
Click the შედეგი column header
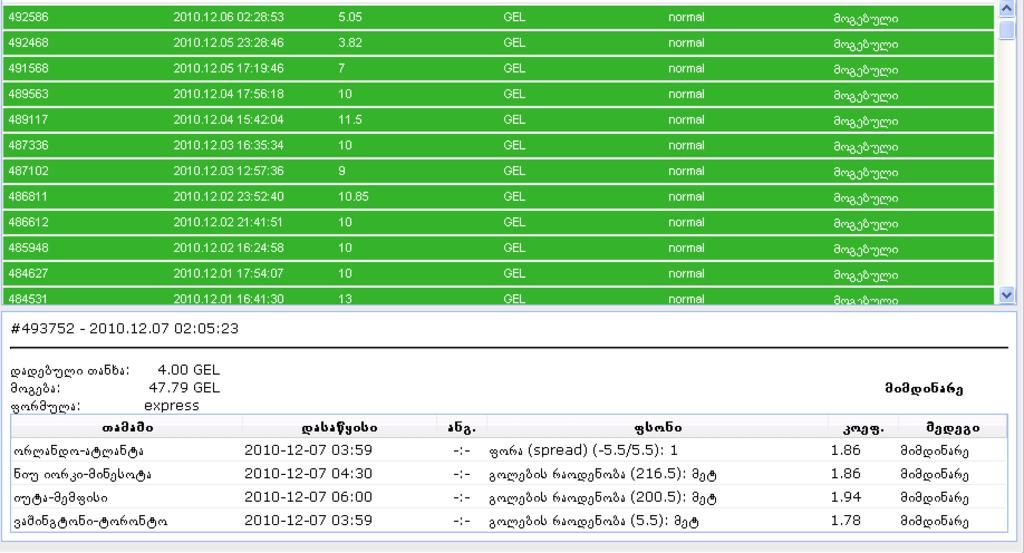click(x=953, y=428)
